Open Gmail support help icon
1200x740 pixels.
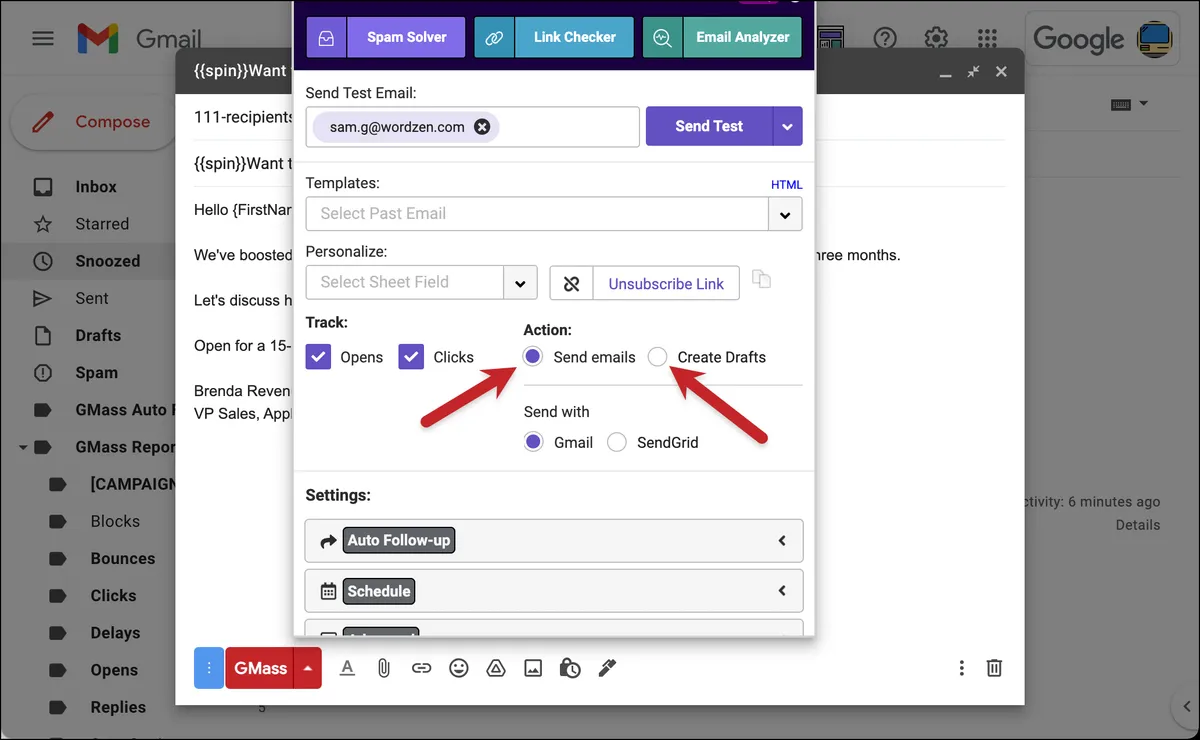pyautogui.click(x=885, y=38)
